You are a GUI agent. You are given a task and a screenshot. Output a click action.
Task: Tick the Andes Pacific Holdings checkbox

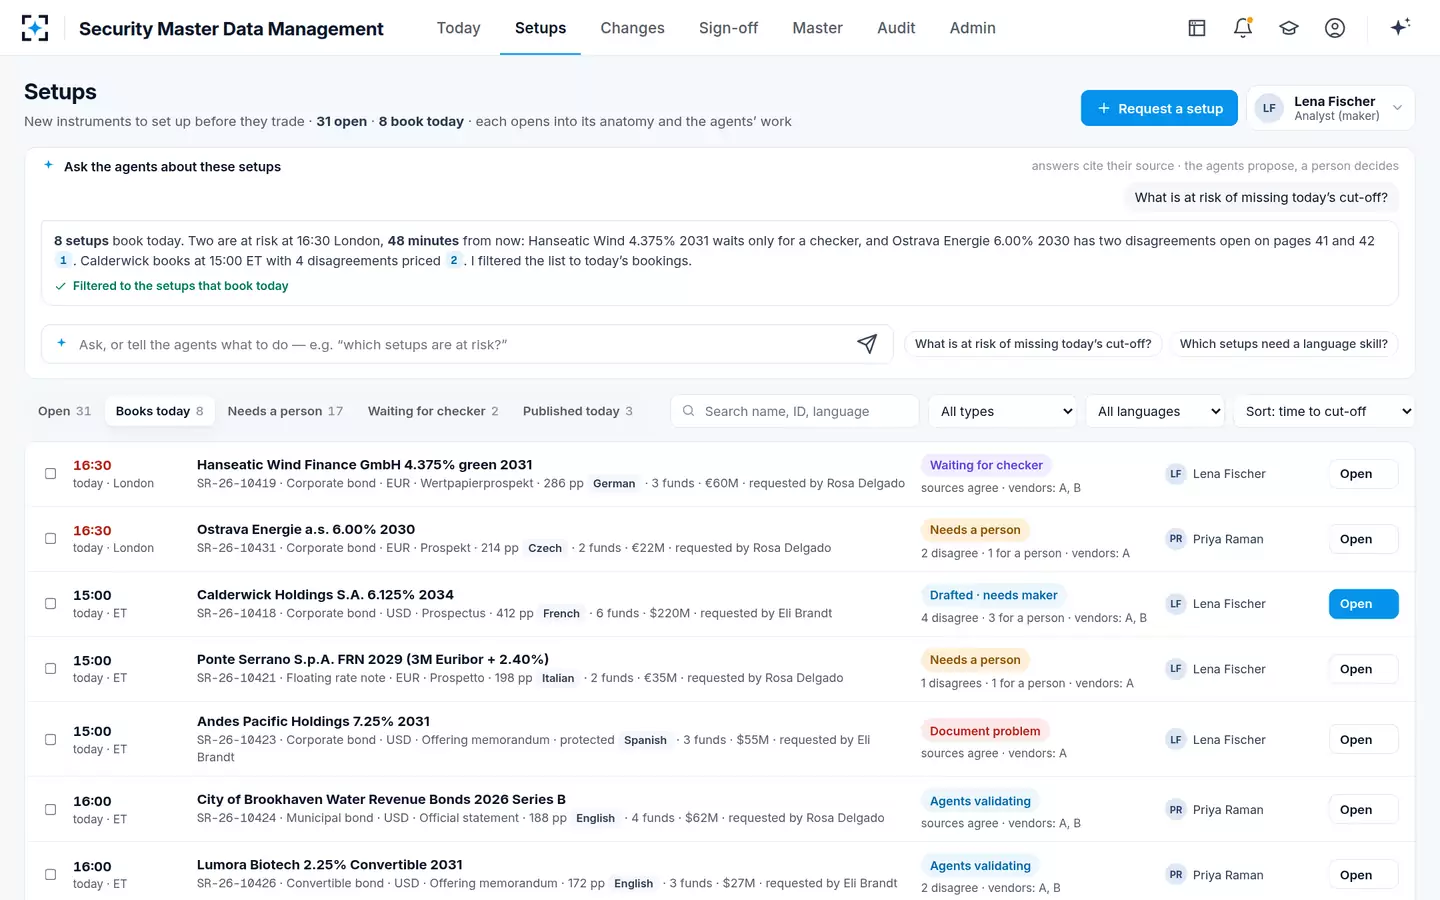click(50, 740)
